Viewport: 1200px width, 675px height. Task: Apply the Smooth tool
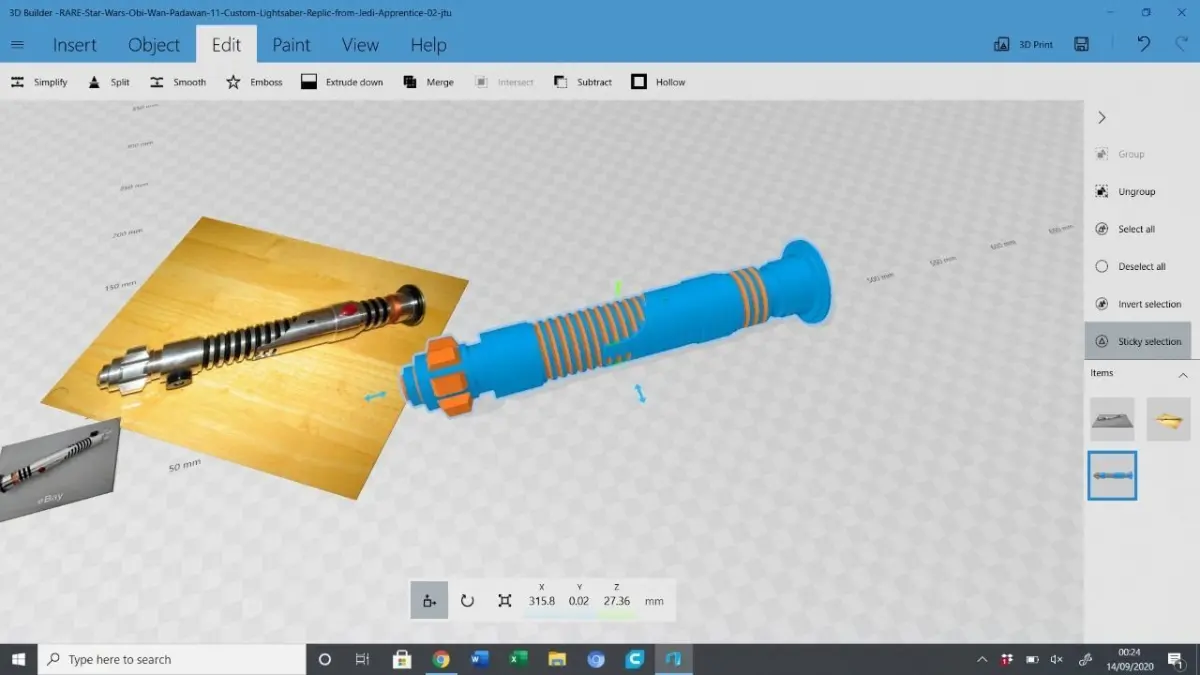point(178,82)
